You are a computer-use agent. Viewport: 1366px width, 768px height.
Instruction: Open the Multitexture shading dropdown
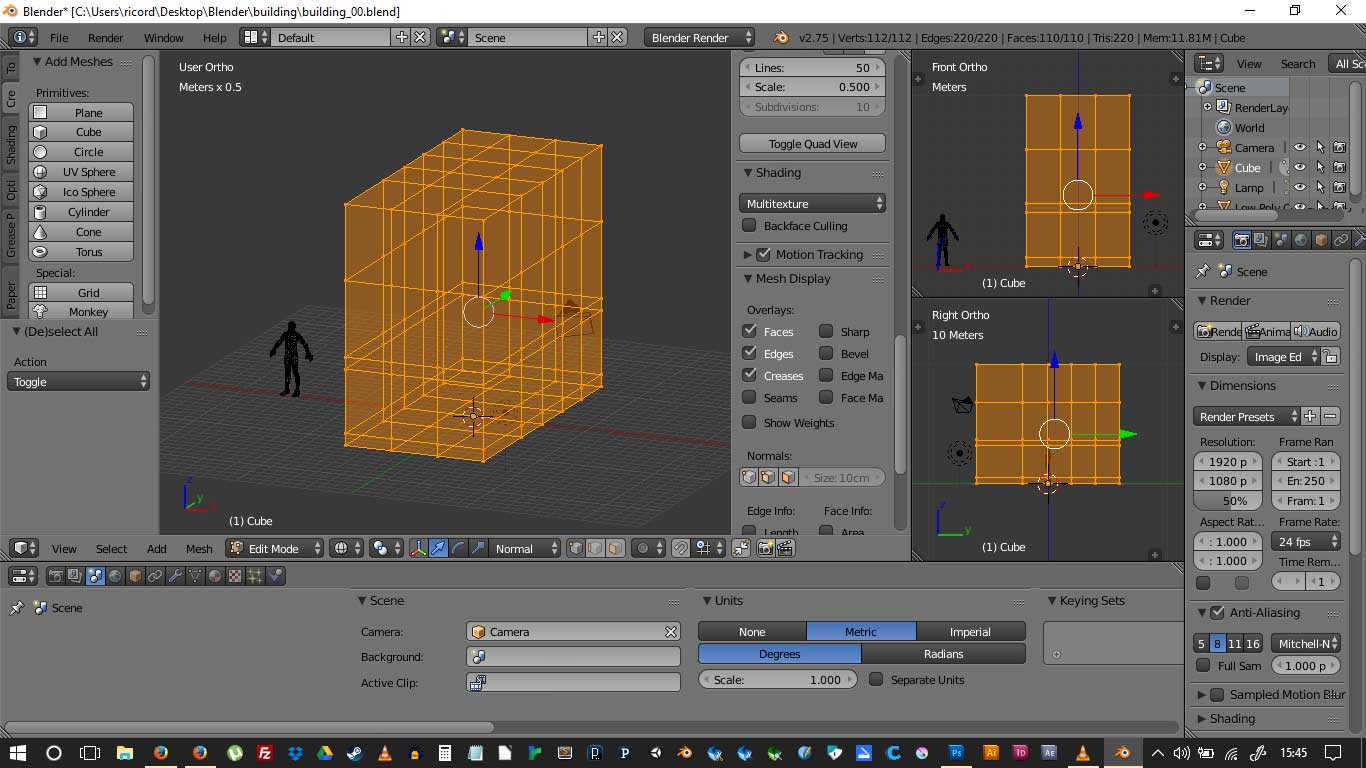(x=813, y=203)
